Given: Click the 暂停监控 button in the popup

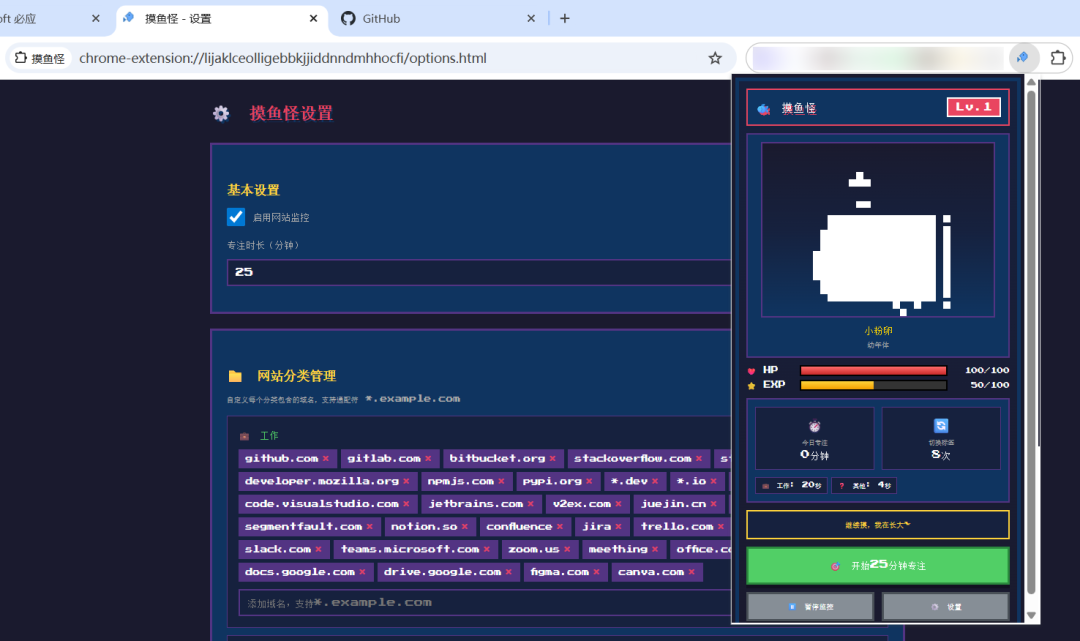Looking at the screenshot, I should [x=811, y=607].
